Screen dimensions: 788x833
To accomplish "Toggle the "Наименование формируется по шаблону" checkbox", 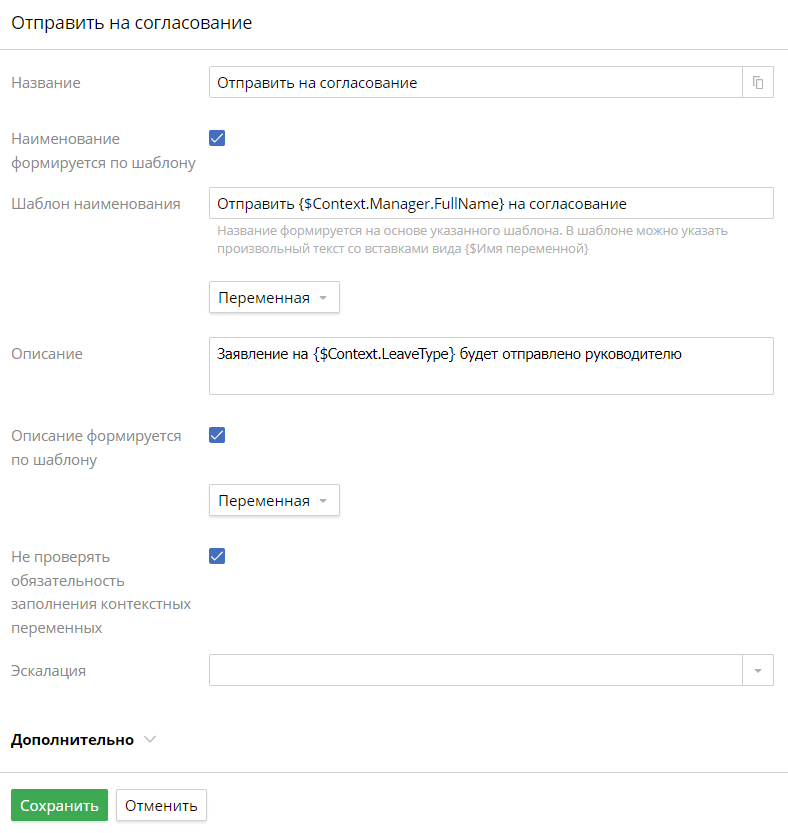I will pos(217,138).
